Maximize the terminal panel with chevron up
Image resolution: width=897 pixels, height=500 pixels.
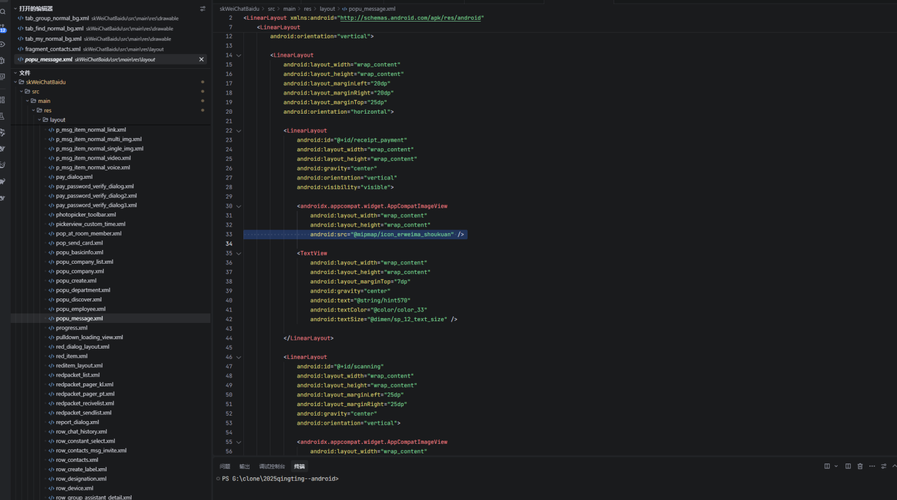pyautogui.click(x=894, y=466)
